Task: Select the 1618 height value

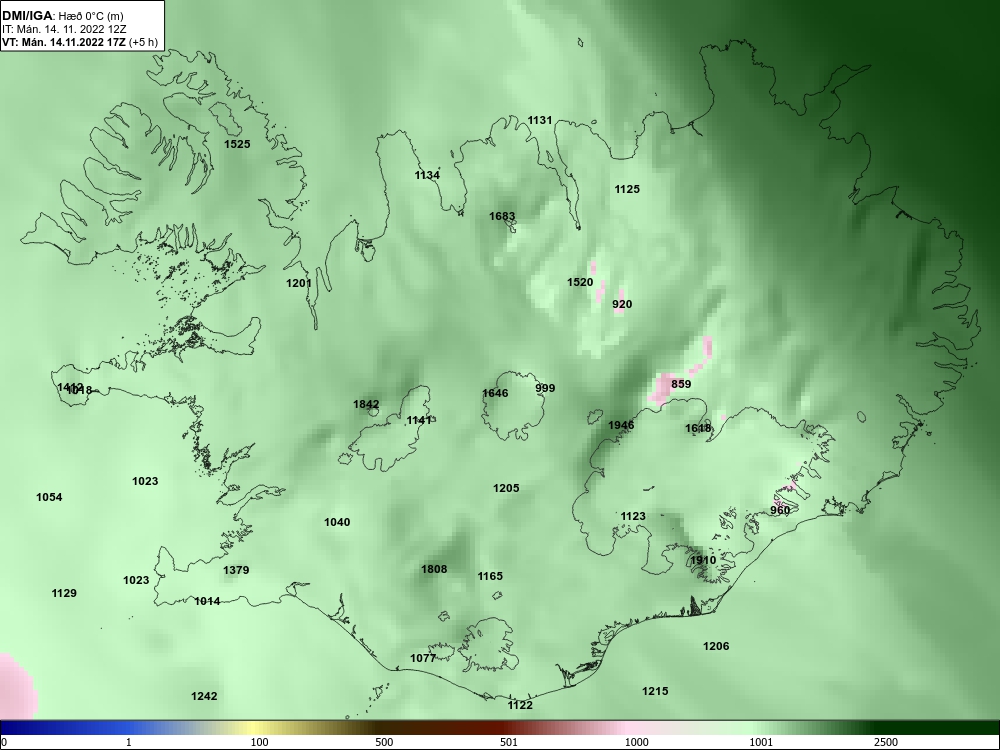Action: [698, 428]
